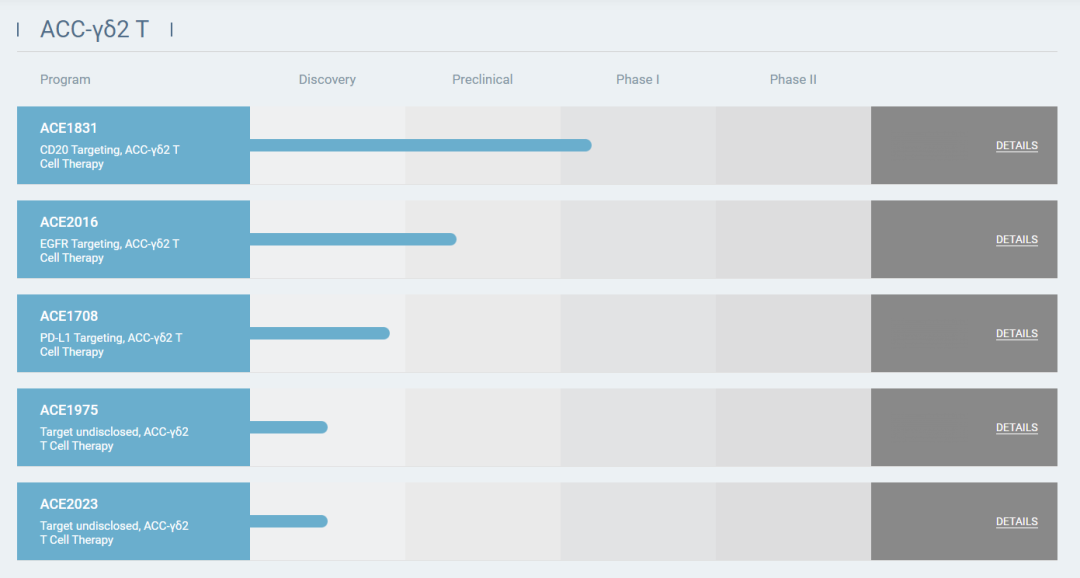Open DETAILS link for ACE1831
This screenshot has height=578, width=1080.
click(x=1017, y=145)
